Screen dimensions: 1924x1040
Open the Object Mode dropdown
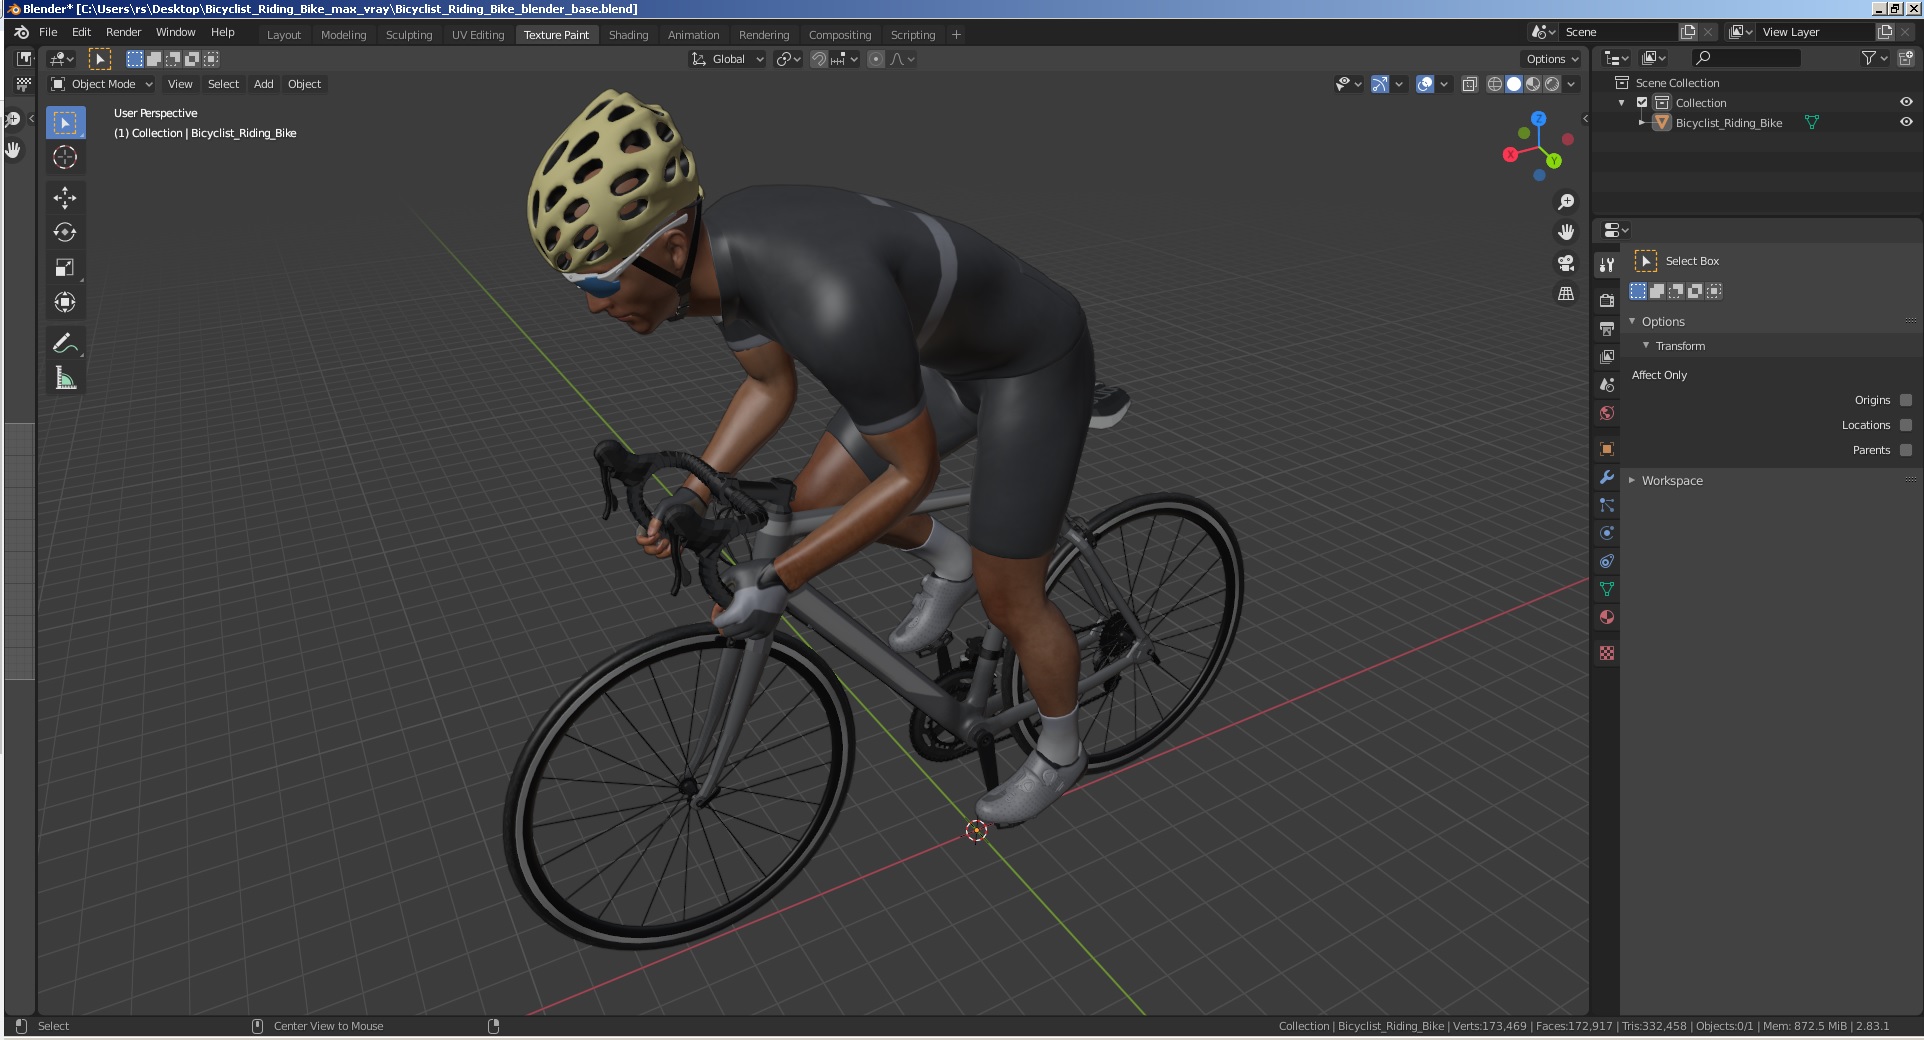click(x=102, y=84)
